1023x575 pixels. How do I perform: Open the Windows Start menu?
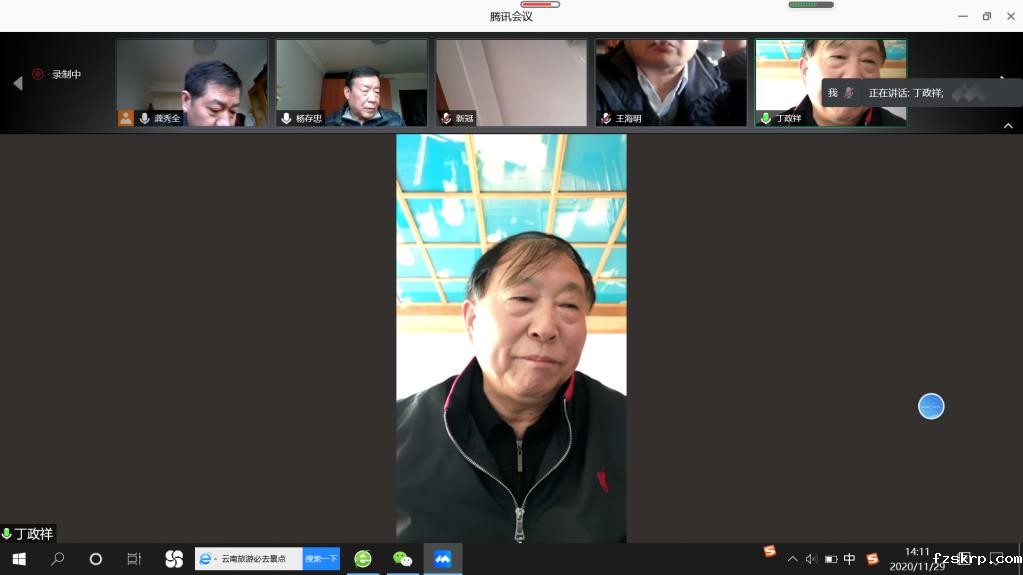pos(18,559)
